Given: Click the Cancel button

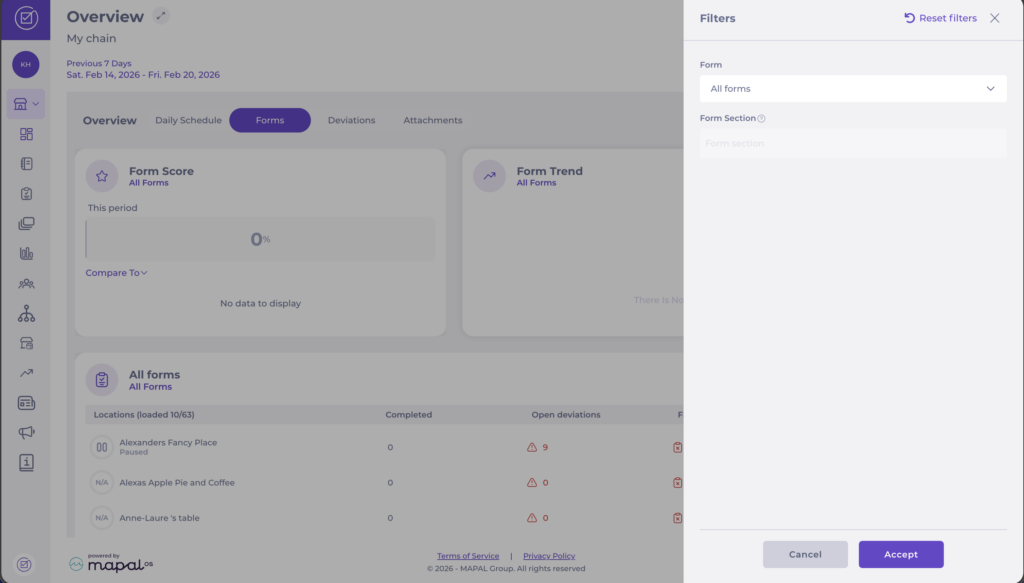Looking at the screenshot, I should (805, 554).
